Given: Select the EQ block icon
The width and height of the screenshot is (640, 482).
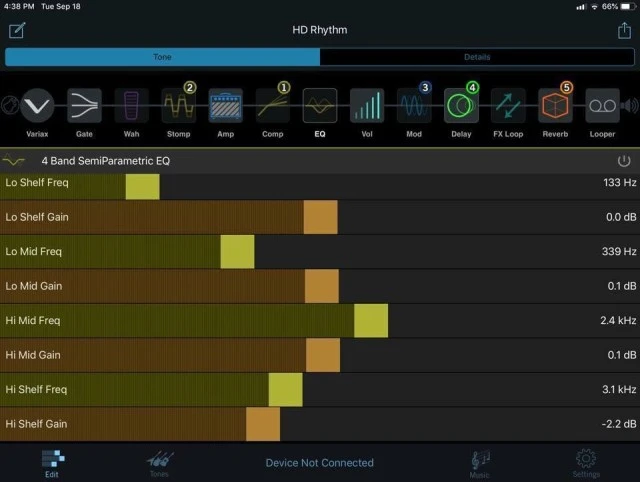Looking at the screenshot, I should tap(320, 106).
